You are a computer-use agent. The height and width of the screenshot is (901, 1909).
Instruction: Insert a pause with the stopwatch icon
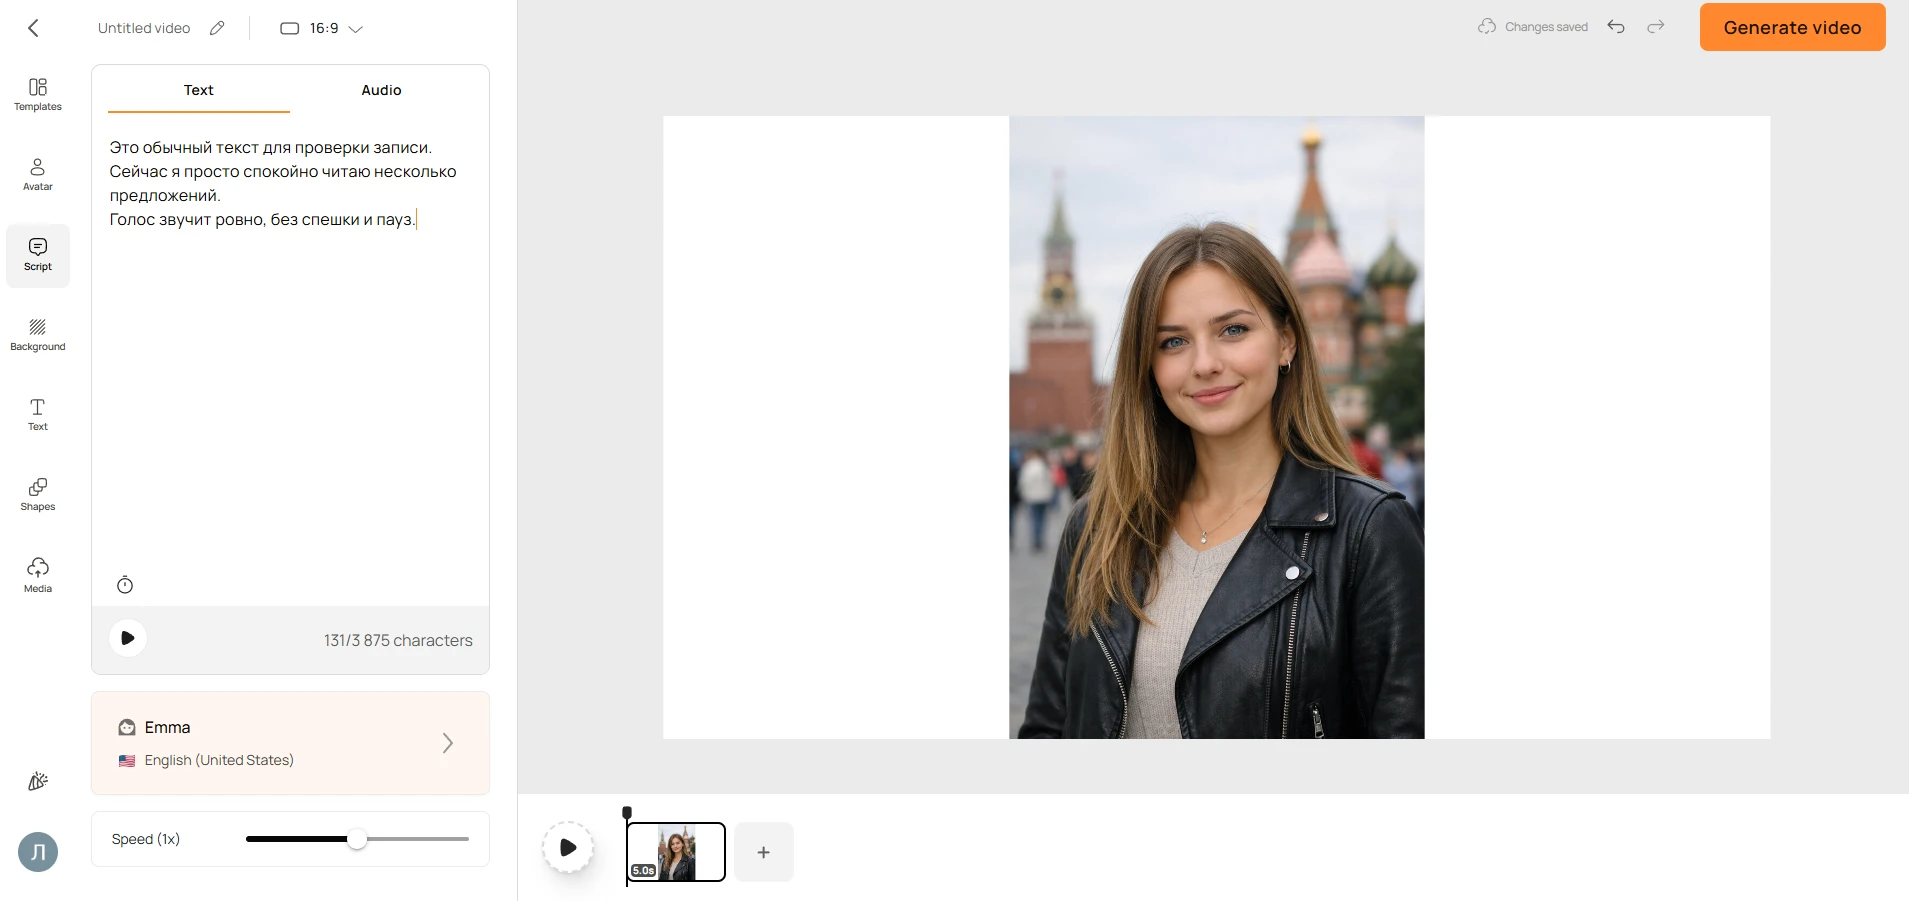click(125, 585)
